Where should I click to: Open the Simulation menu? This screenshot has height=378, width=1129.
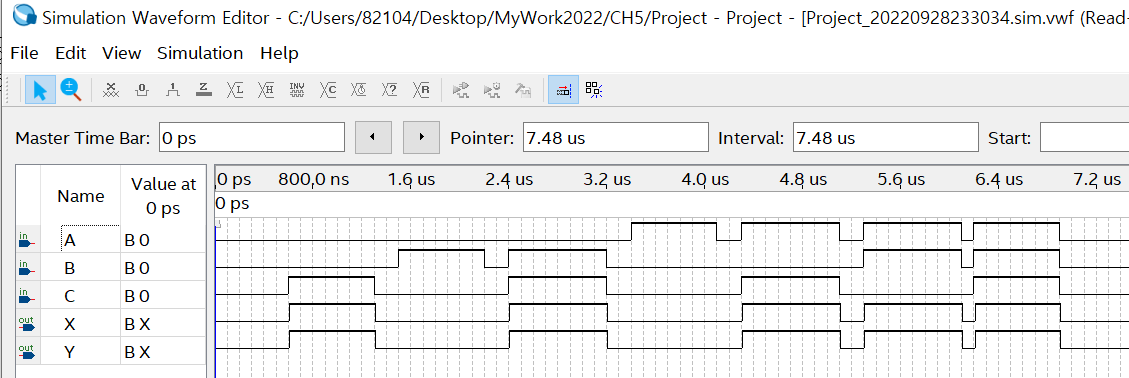200,53
